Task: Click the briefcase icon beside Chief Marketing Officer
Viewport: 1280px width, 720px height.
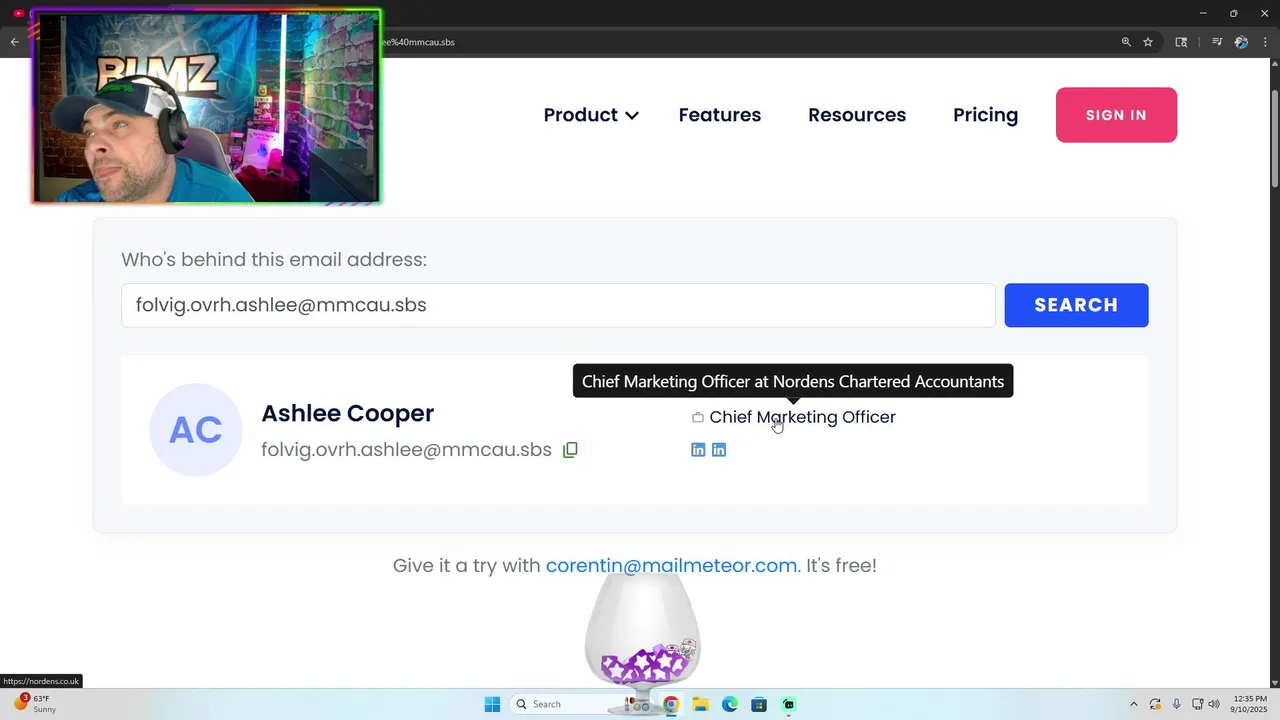Action: [x=698, y=417]
